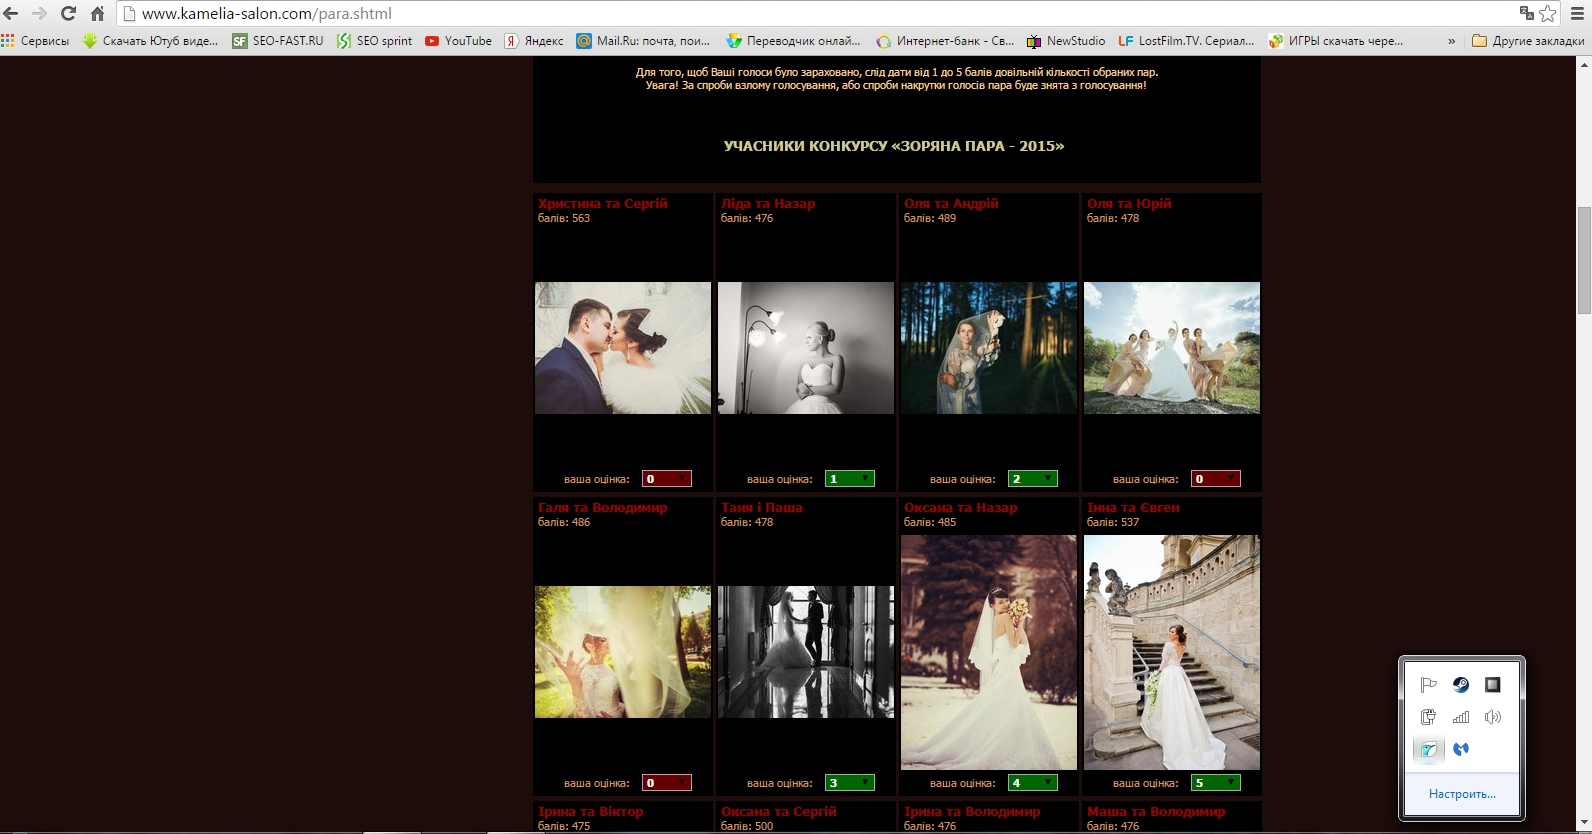The image size is (1592, 834).
Task: Open the Галя та Володимир sunlit veil photo
Action: [623, 652]
